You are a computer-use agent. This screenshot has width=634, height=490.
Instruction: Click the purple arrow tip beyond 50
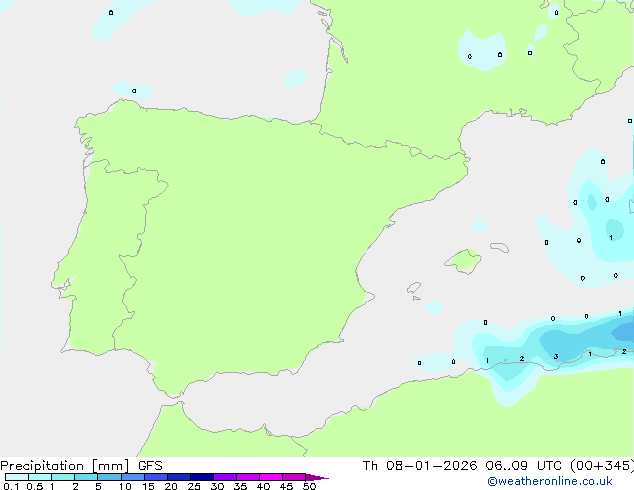click(x=317, y=477)
